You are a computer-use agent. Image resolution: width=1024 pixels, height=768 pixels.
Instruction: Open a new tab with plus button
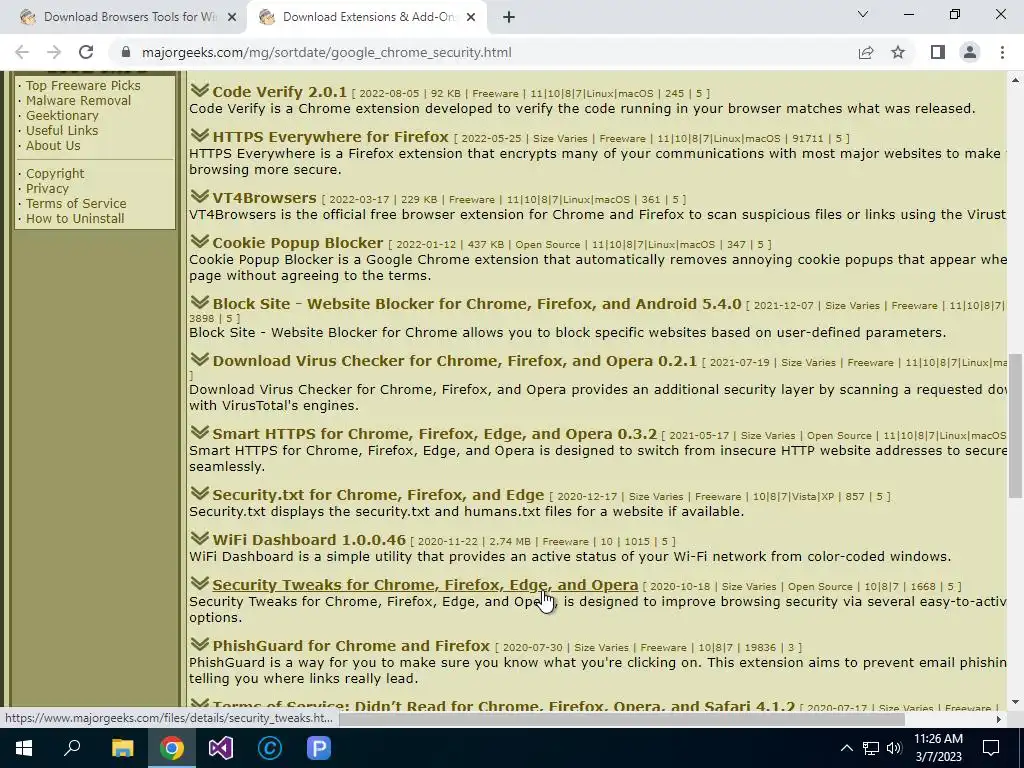point(509,17)
